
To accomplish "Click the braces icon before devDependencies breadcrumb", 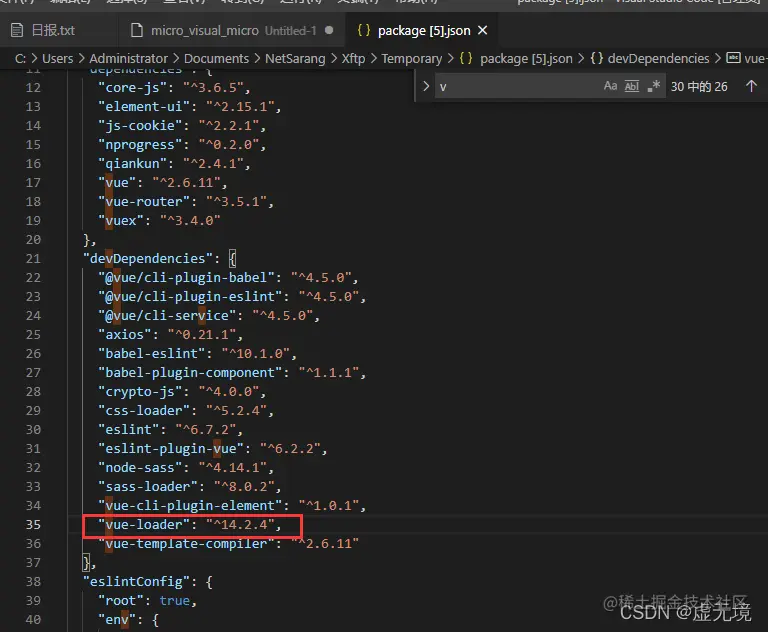I will coord(597,58).
